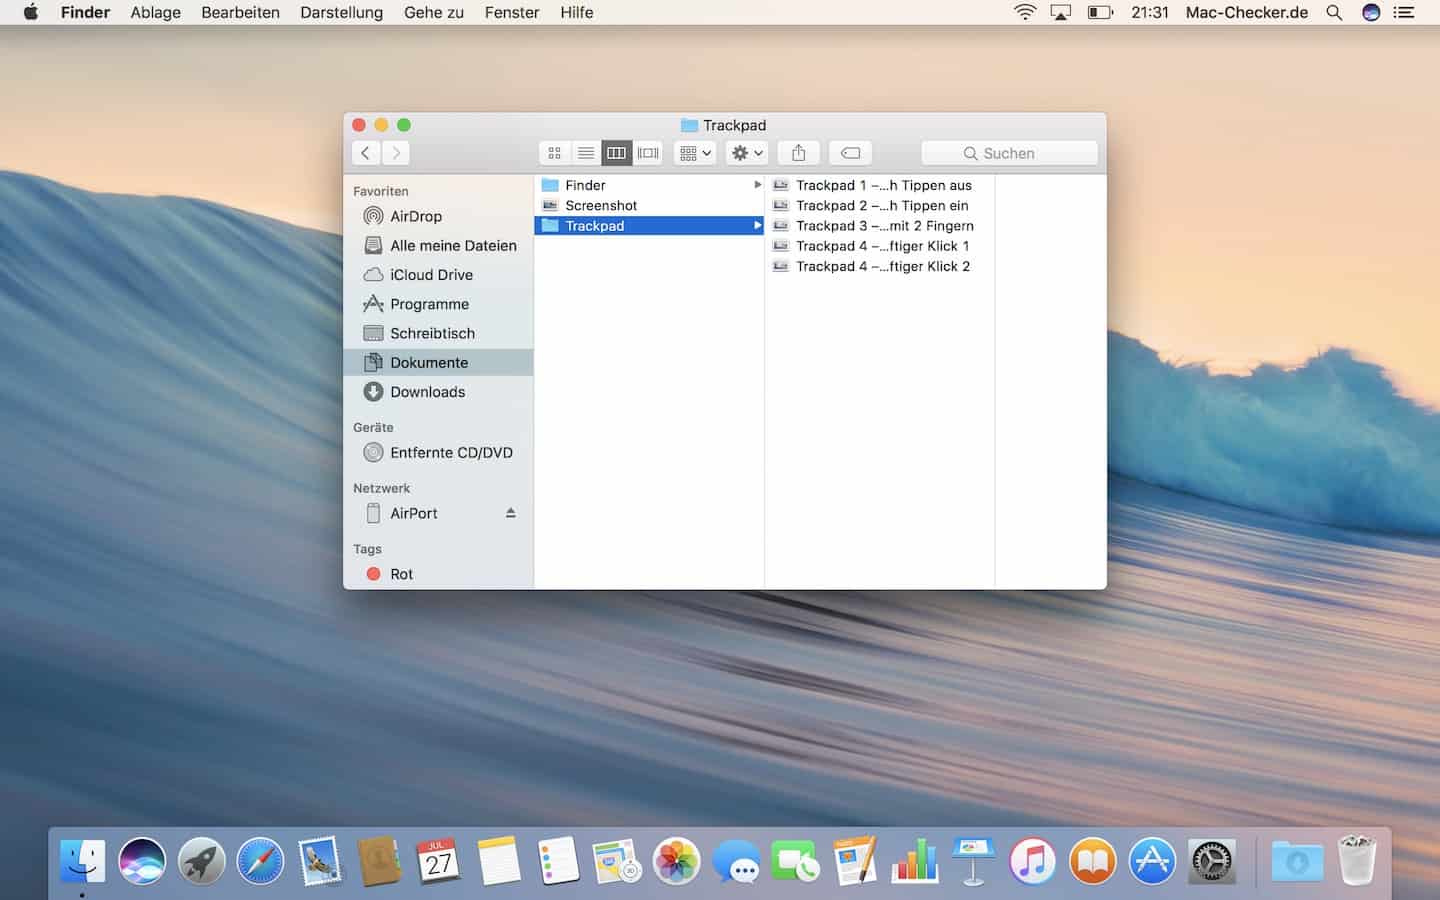Open the arrange-by grid dropdown
This screenshot has height=900, width=1440.
(695, 153)
